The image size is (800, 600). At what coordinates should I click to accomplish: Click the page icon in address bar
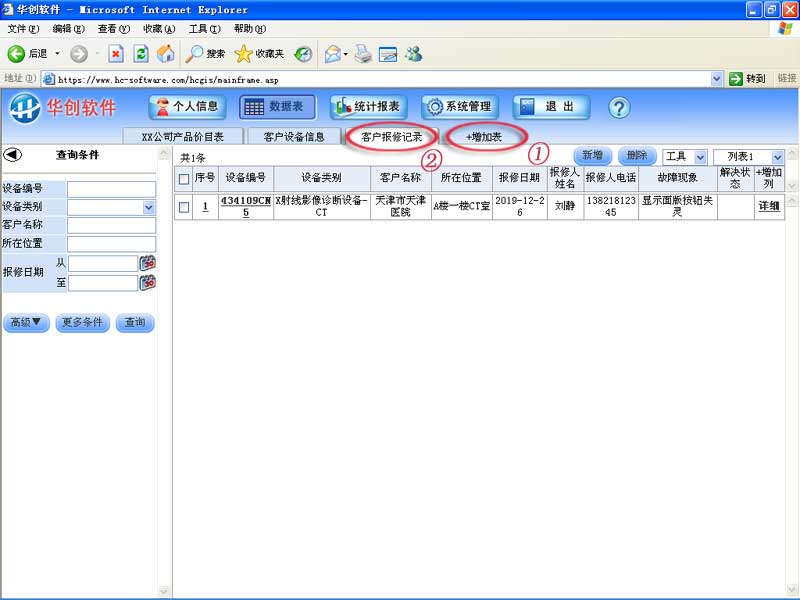pos(49,79)
